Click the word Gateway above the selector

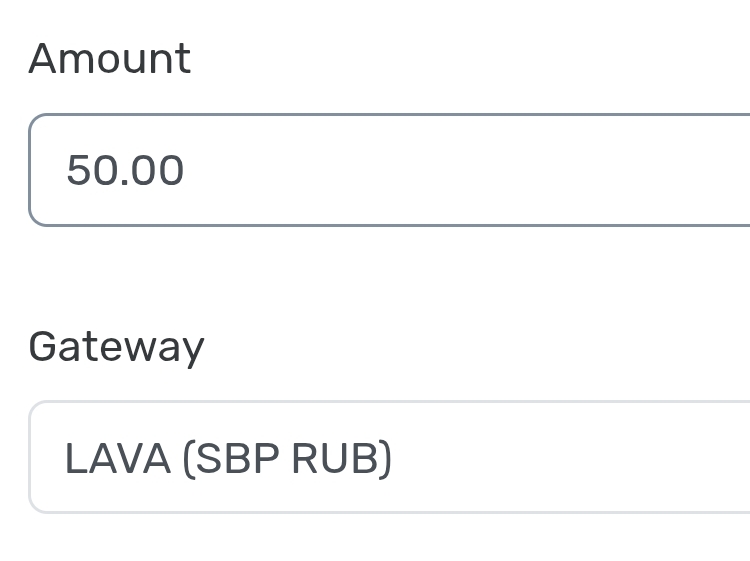point(116,346)
